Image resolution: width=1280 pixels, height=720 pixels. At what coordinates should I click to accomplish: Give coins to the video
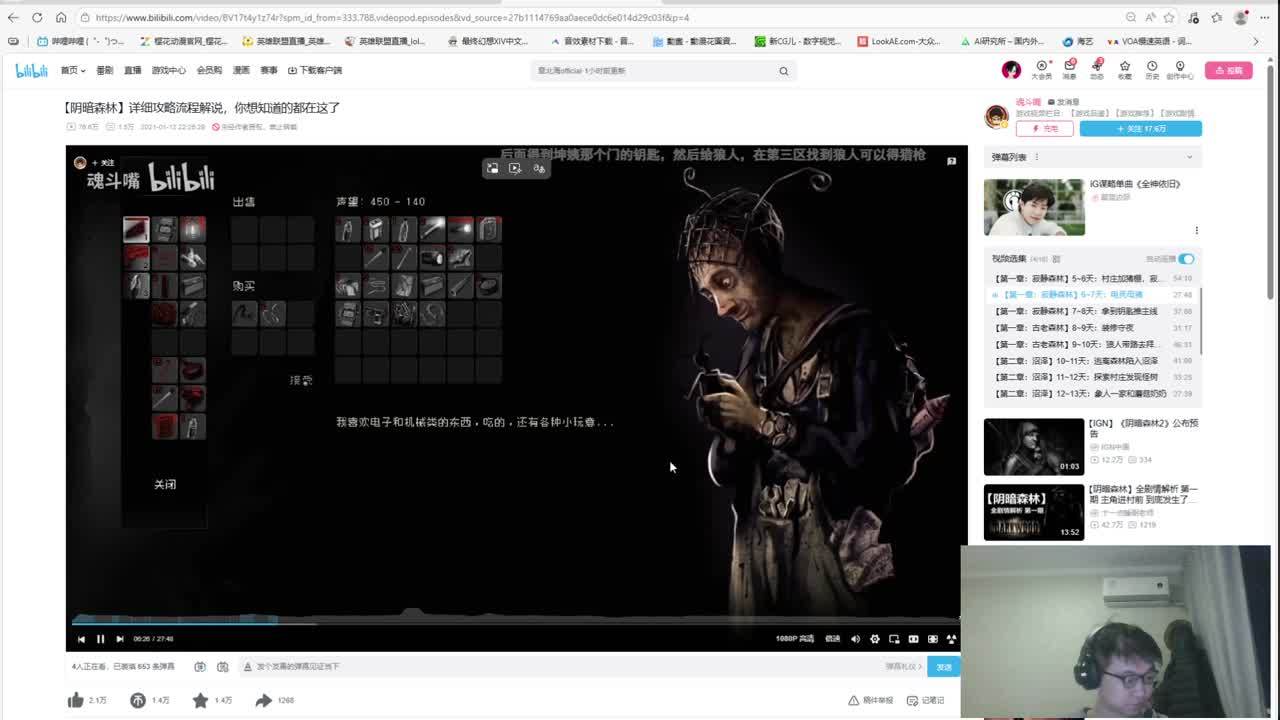[x=138, y=700]
